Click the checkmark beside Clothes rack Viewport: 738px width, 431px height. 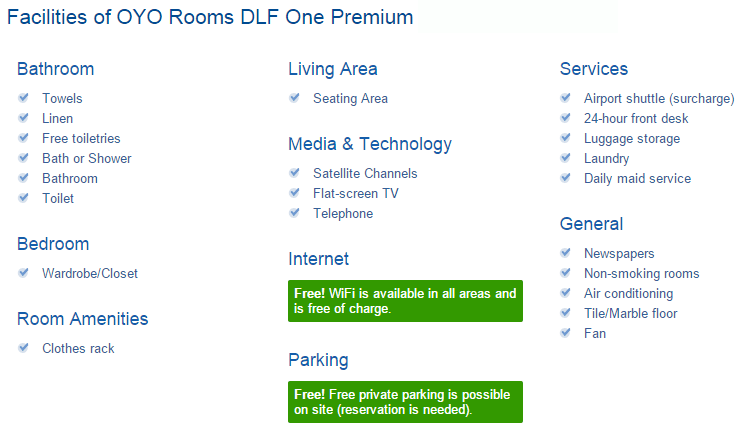click(x=24, y=348)
